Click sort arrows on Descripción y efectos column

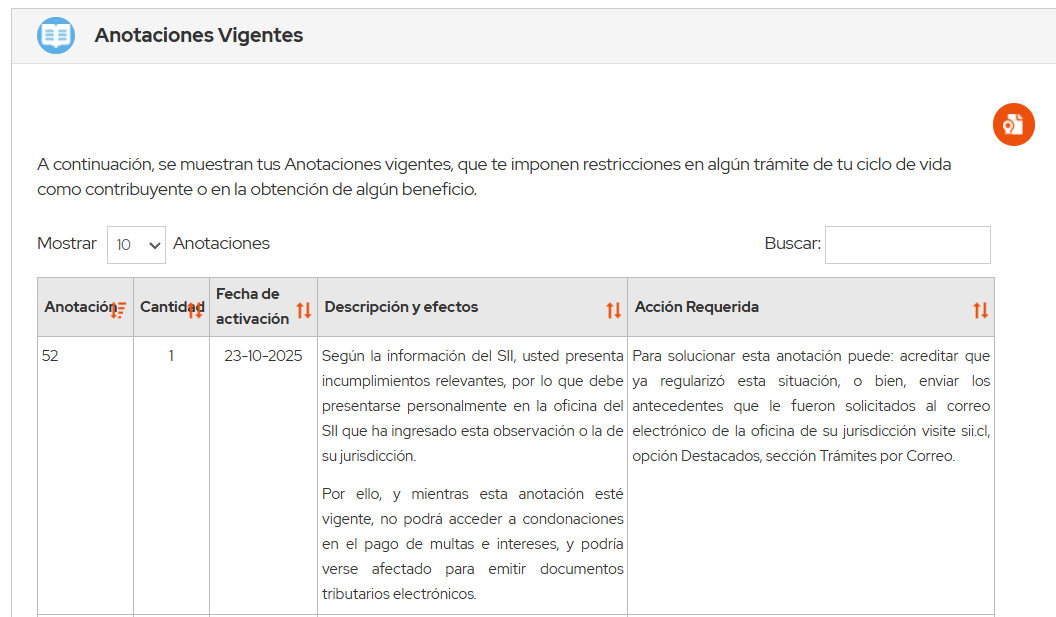pyautogui.click(x=614, y=310)
